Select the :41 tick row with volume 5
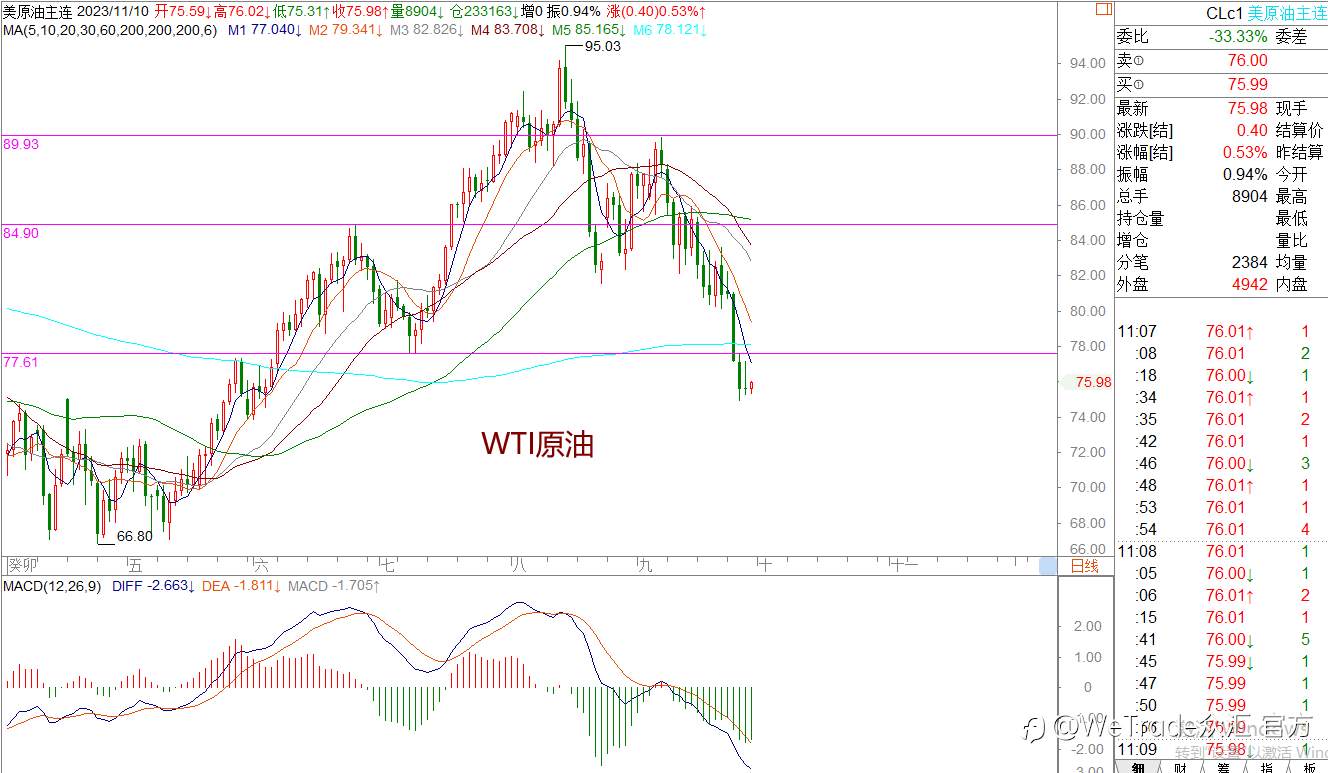This screenshot has height=773, width=1328. coord(1222,639)
